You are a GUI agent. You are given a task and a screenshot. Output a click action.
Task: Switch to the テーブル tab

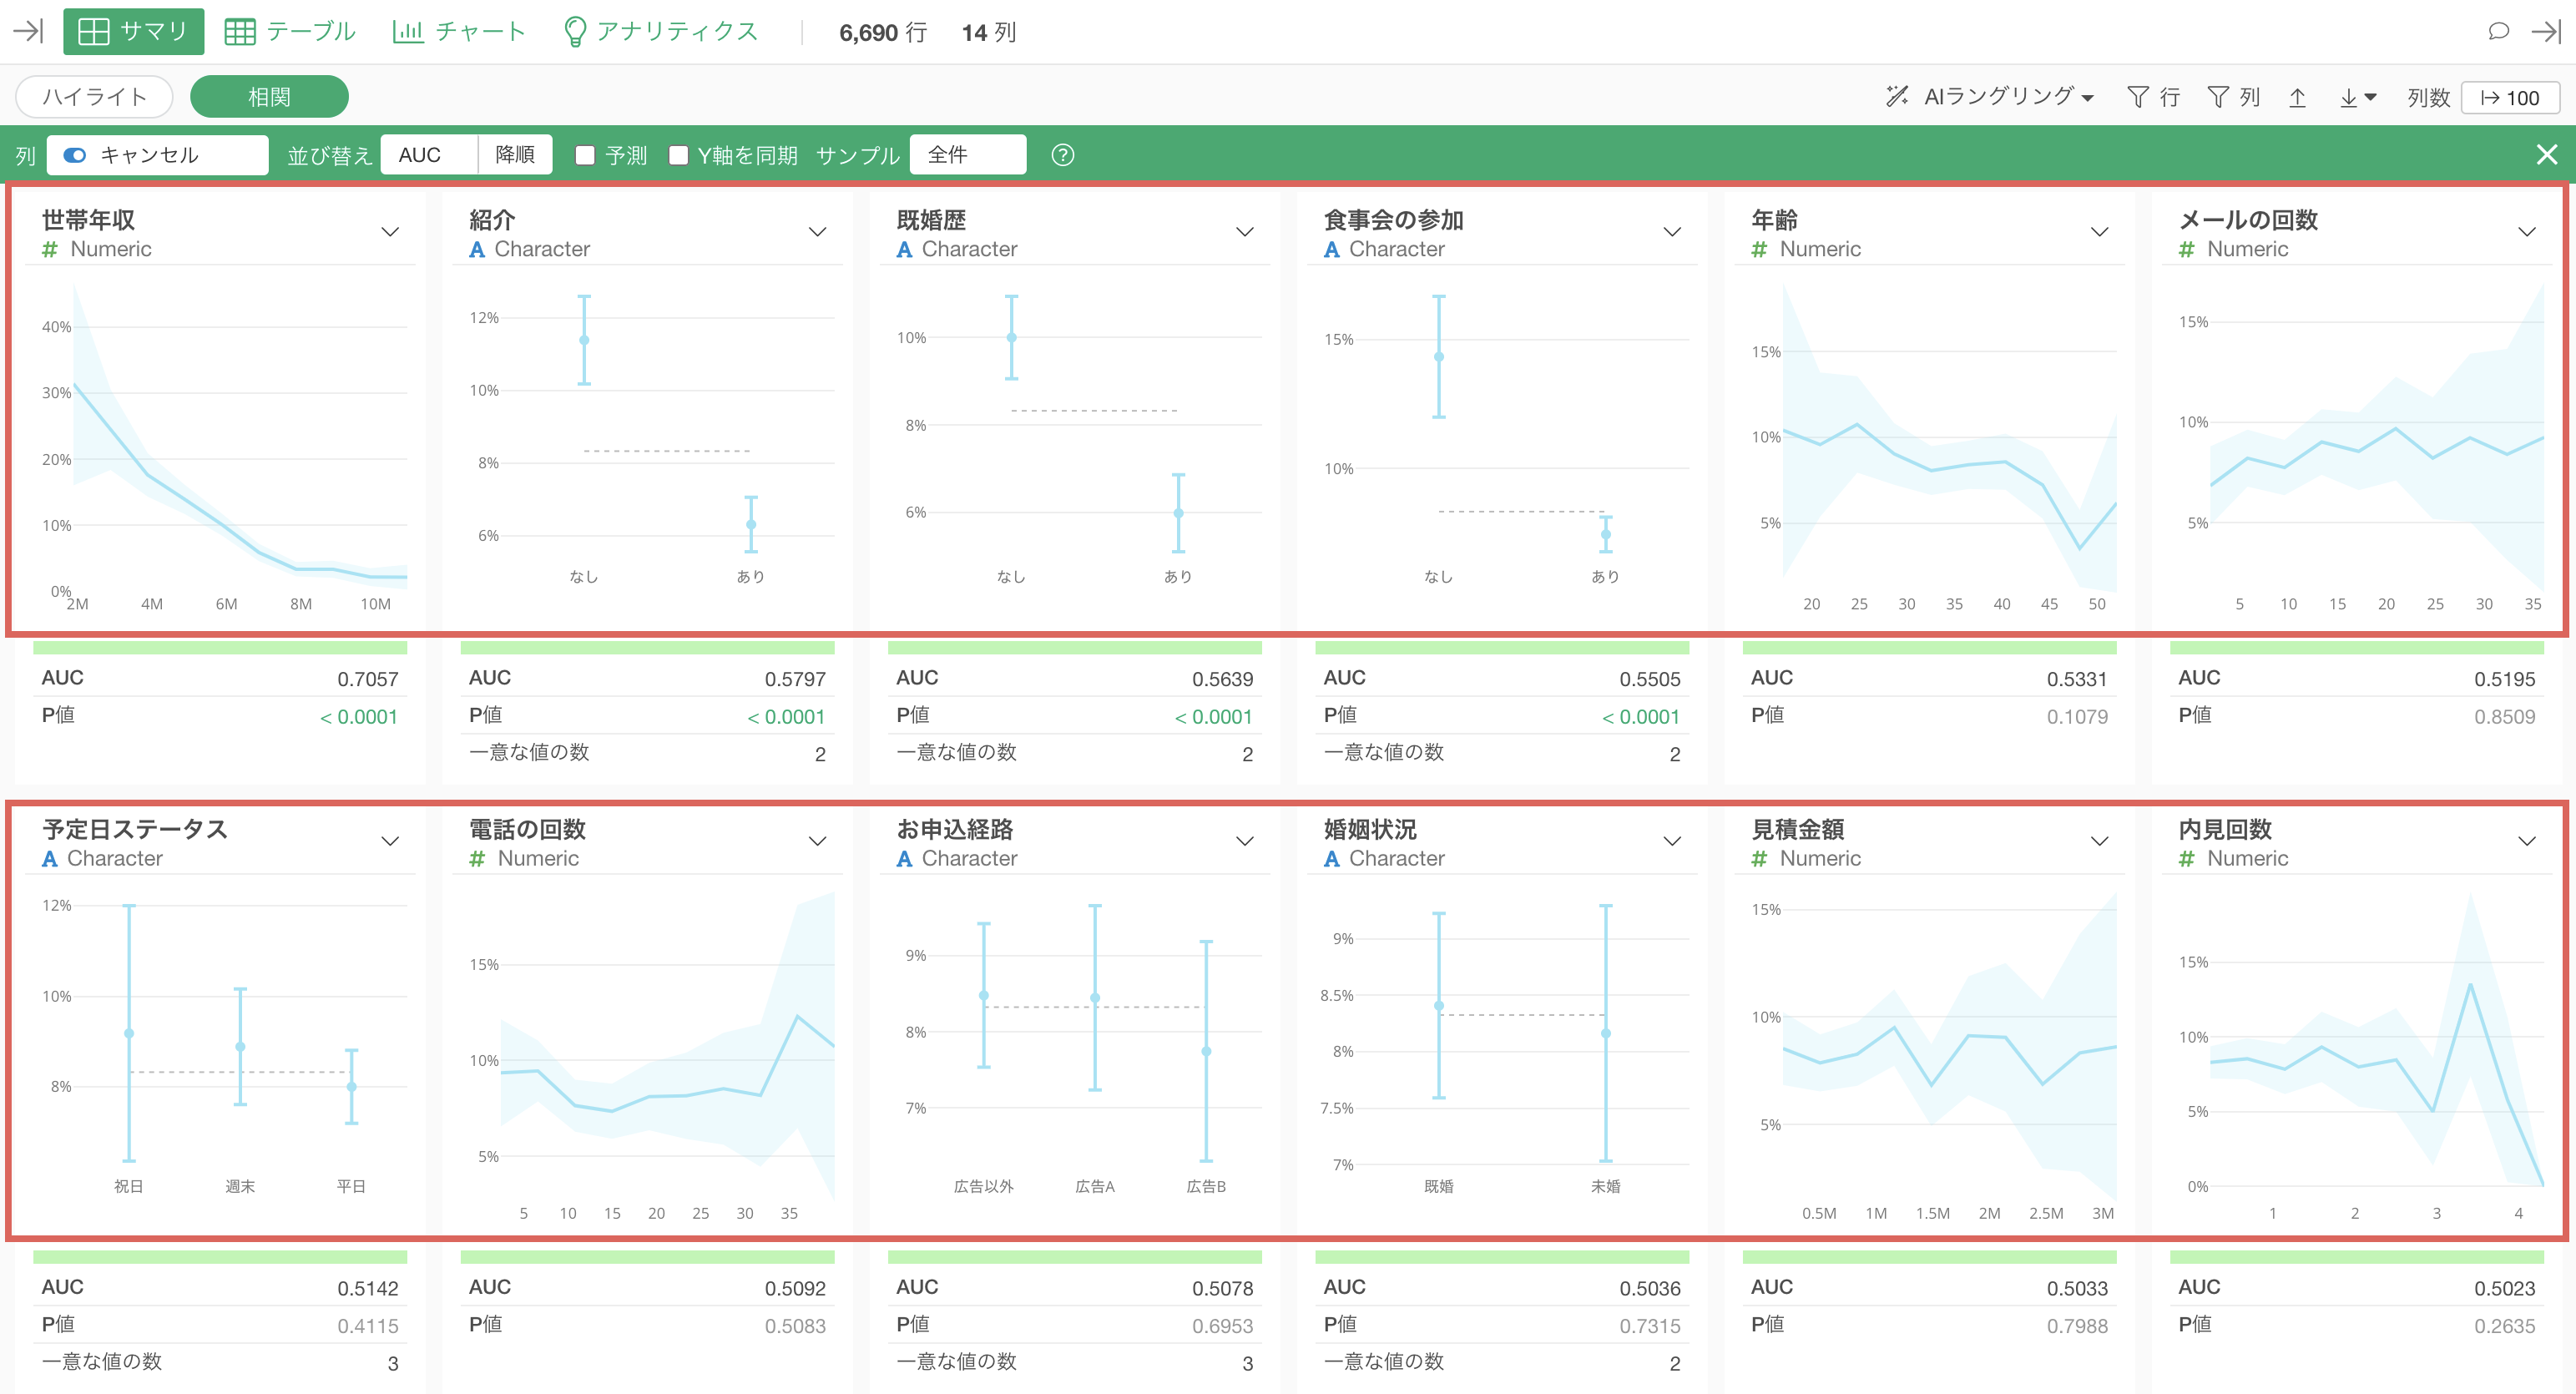[290, 32]
